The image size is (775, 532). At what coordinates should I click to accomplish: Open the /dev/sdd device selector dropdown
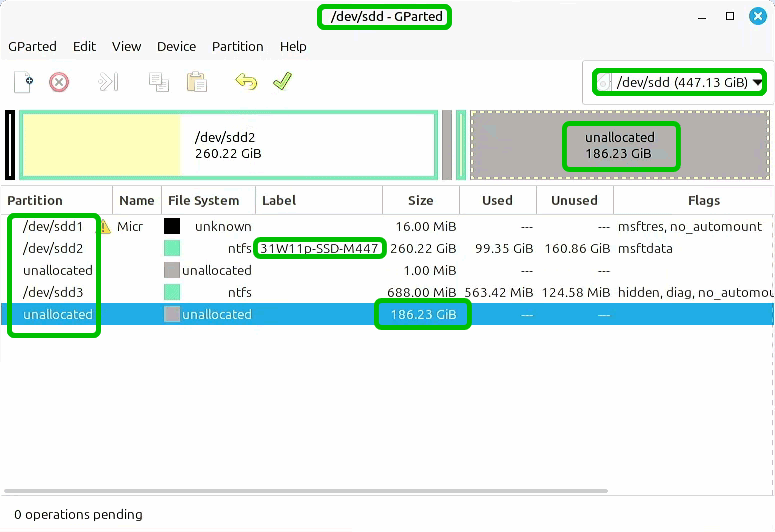679,83
